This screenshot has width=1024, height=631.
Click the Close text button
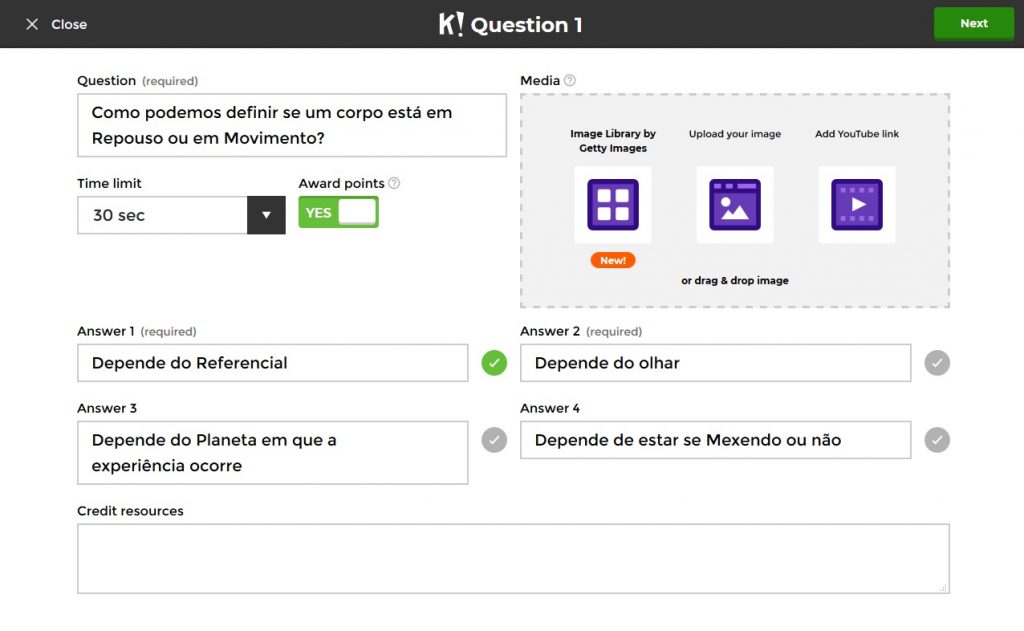point(69,24)
